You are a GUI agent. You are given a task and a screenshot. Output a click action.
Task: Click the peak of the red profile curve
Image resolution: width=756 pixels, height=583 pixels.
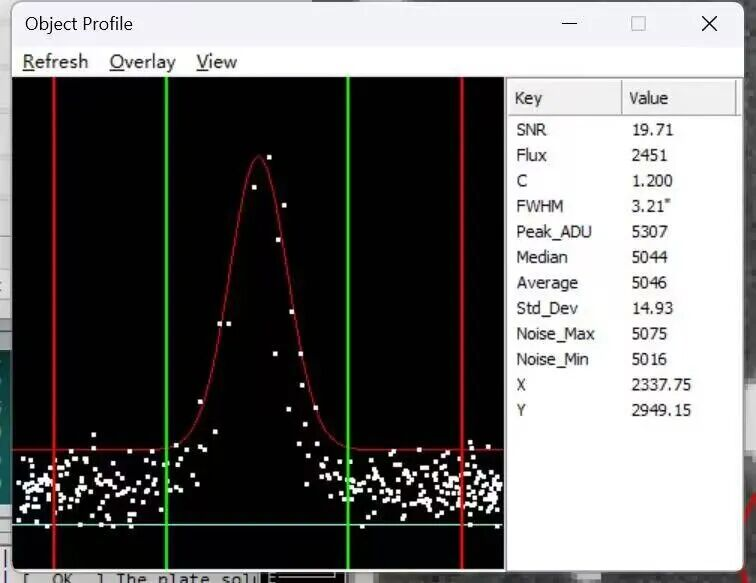coord(261,156)
